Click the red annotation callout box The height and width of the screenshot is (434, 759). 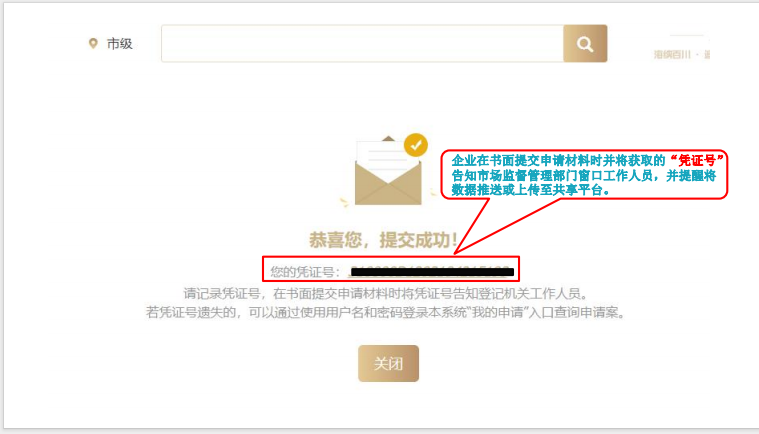pyautogui.click(x=584, y=175)
